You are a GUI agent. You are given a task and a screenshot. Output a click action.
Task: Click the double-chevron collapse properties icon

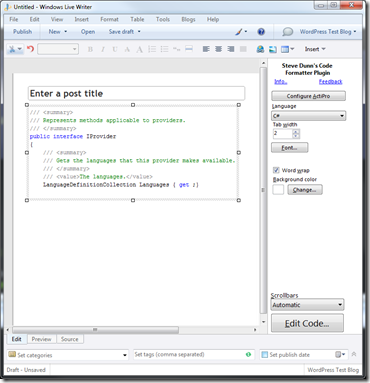pos(354,354)
